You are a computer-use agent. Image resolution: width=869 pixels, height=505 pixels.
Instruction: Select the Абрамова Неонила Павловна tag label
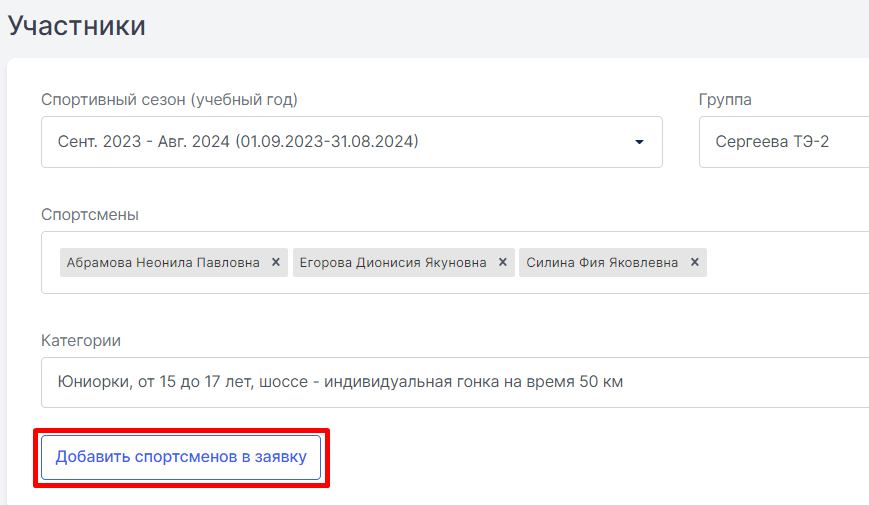[x=163, y=263]
